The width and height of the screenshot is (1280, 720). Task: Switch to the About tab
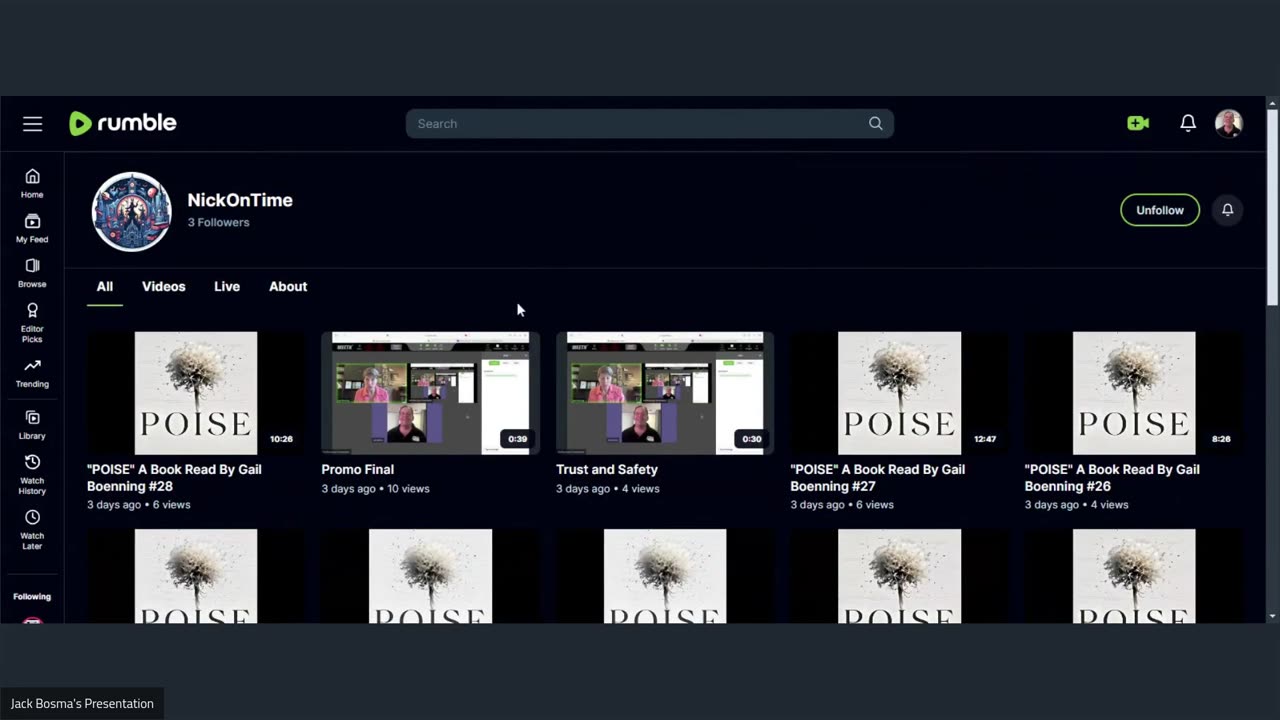288,287
